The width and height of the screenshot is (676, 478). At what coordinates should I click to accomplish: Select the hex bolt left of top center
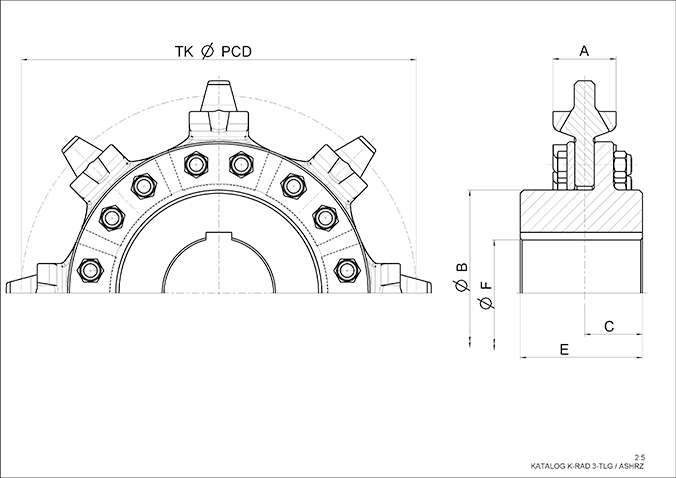tap(194, 165)
